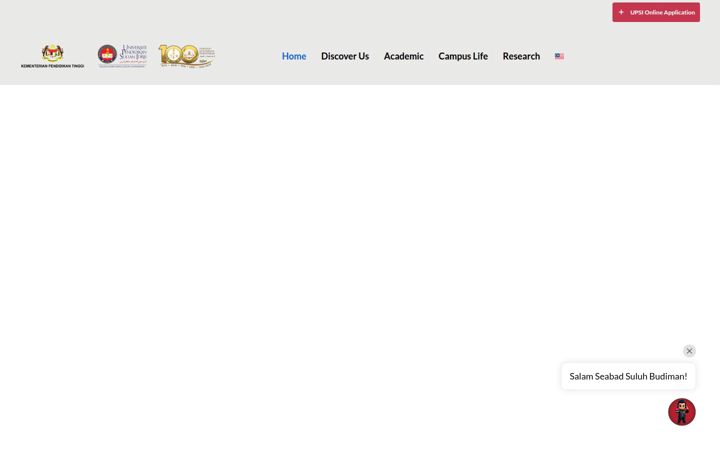Click the Kementerian Pendidikan Tinggi logo
720x450 pixels.
coord(52,56)
